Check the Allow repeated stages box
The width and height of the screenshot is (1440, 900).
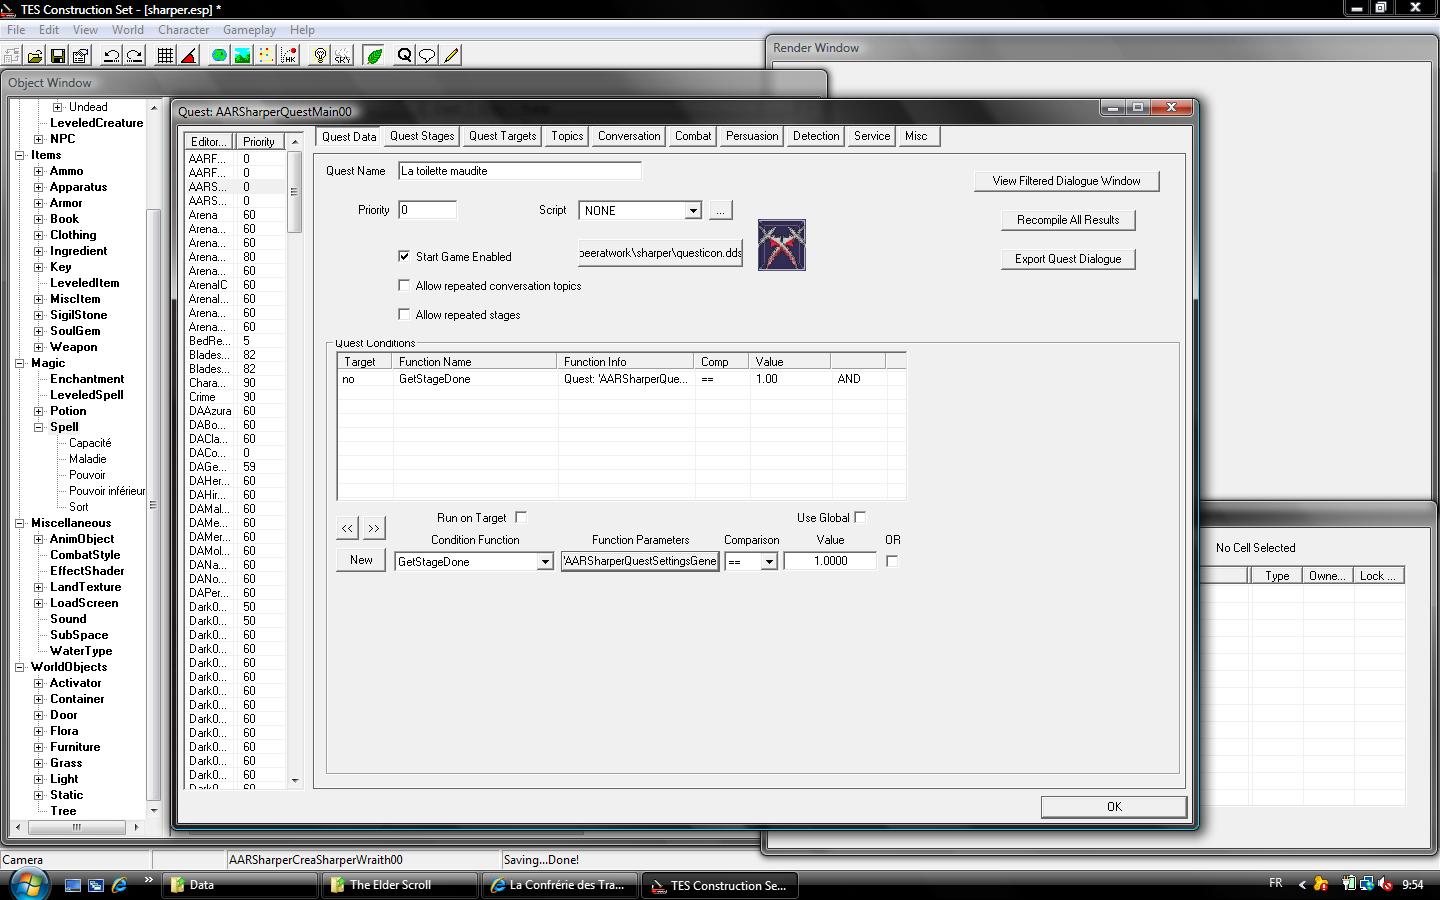tap(404, 314)
